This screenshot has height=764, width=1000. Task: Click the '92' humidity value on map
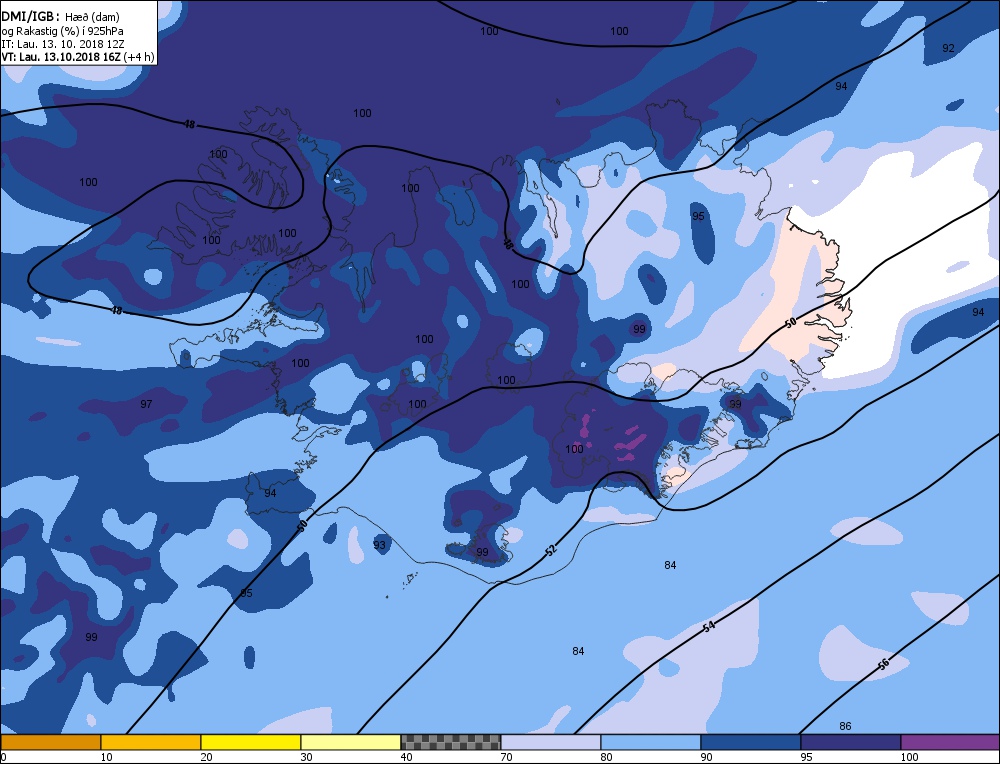(948, 48)
